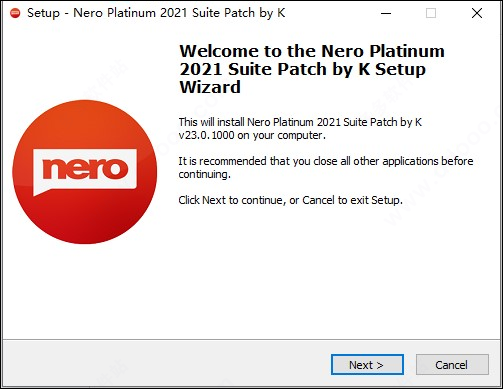The width and height of the screenshot is (503, 389).
Task: Click the 'It is recommended that you close' text
Action: [x=326, y=167]
